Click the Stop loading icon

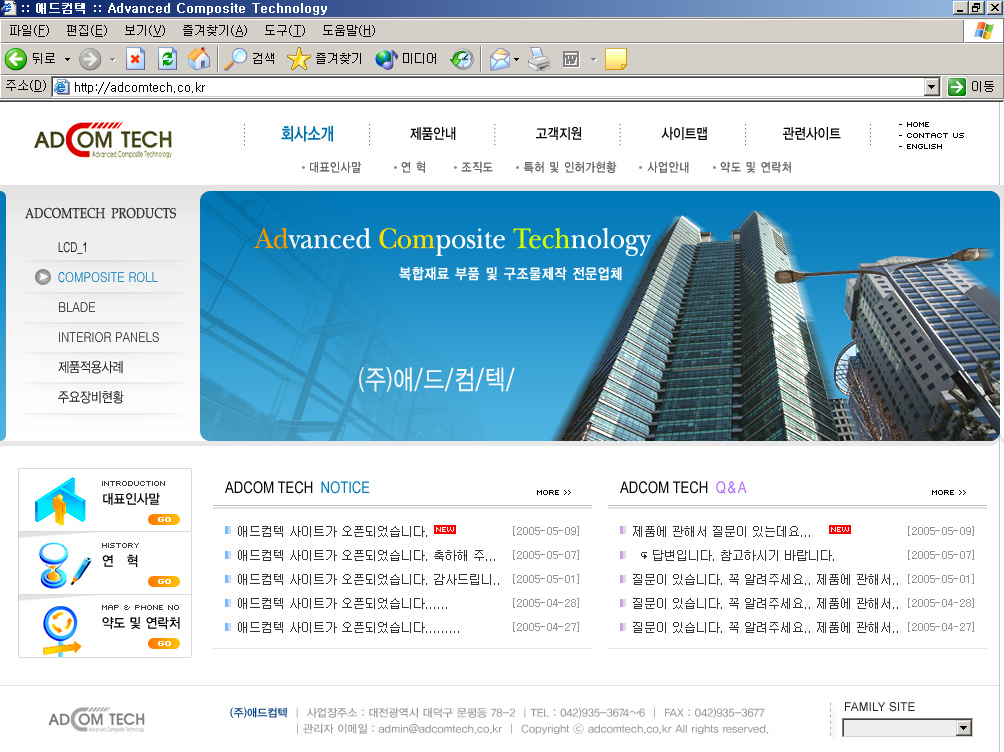[x=135, y=59]
